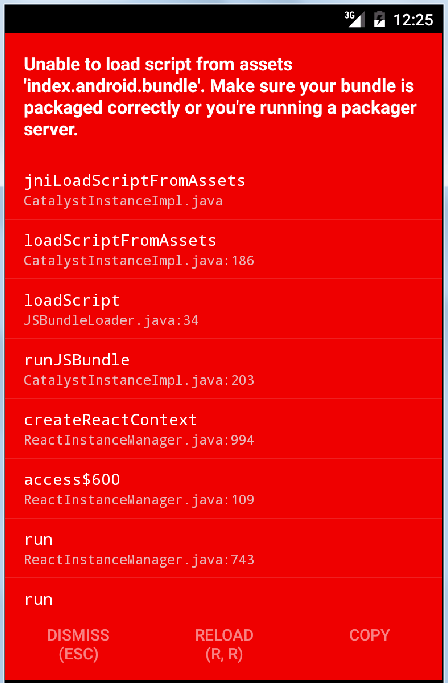
Task: Tap the 12:25 clock in status bar
Action: point(413,20)
